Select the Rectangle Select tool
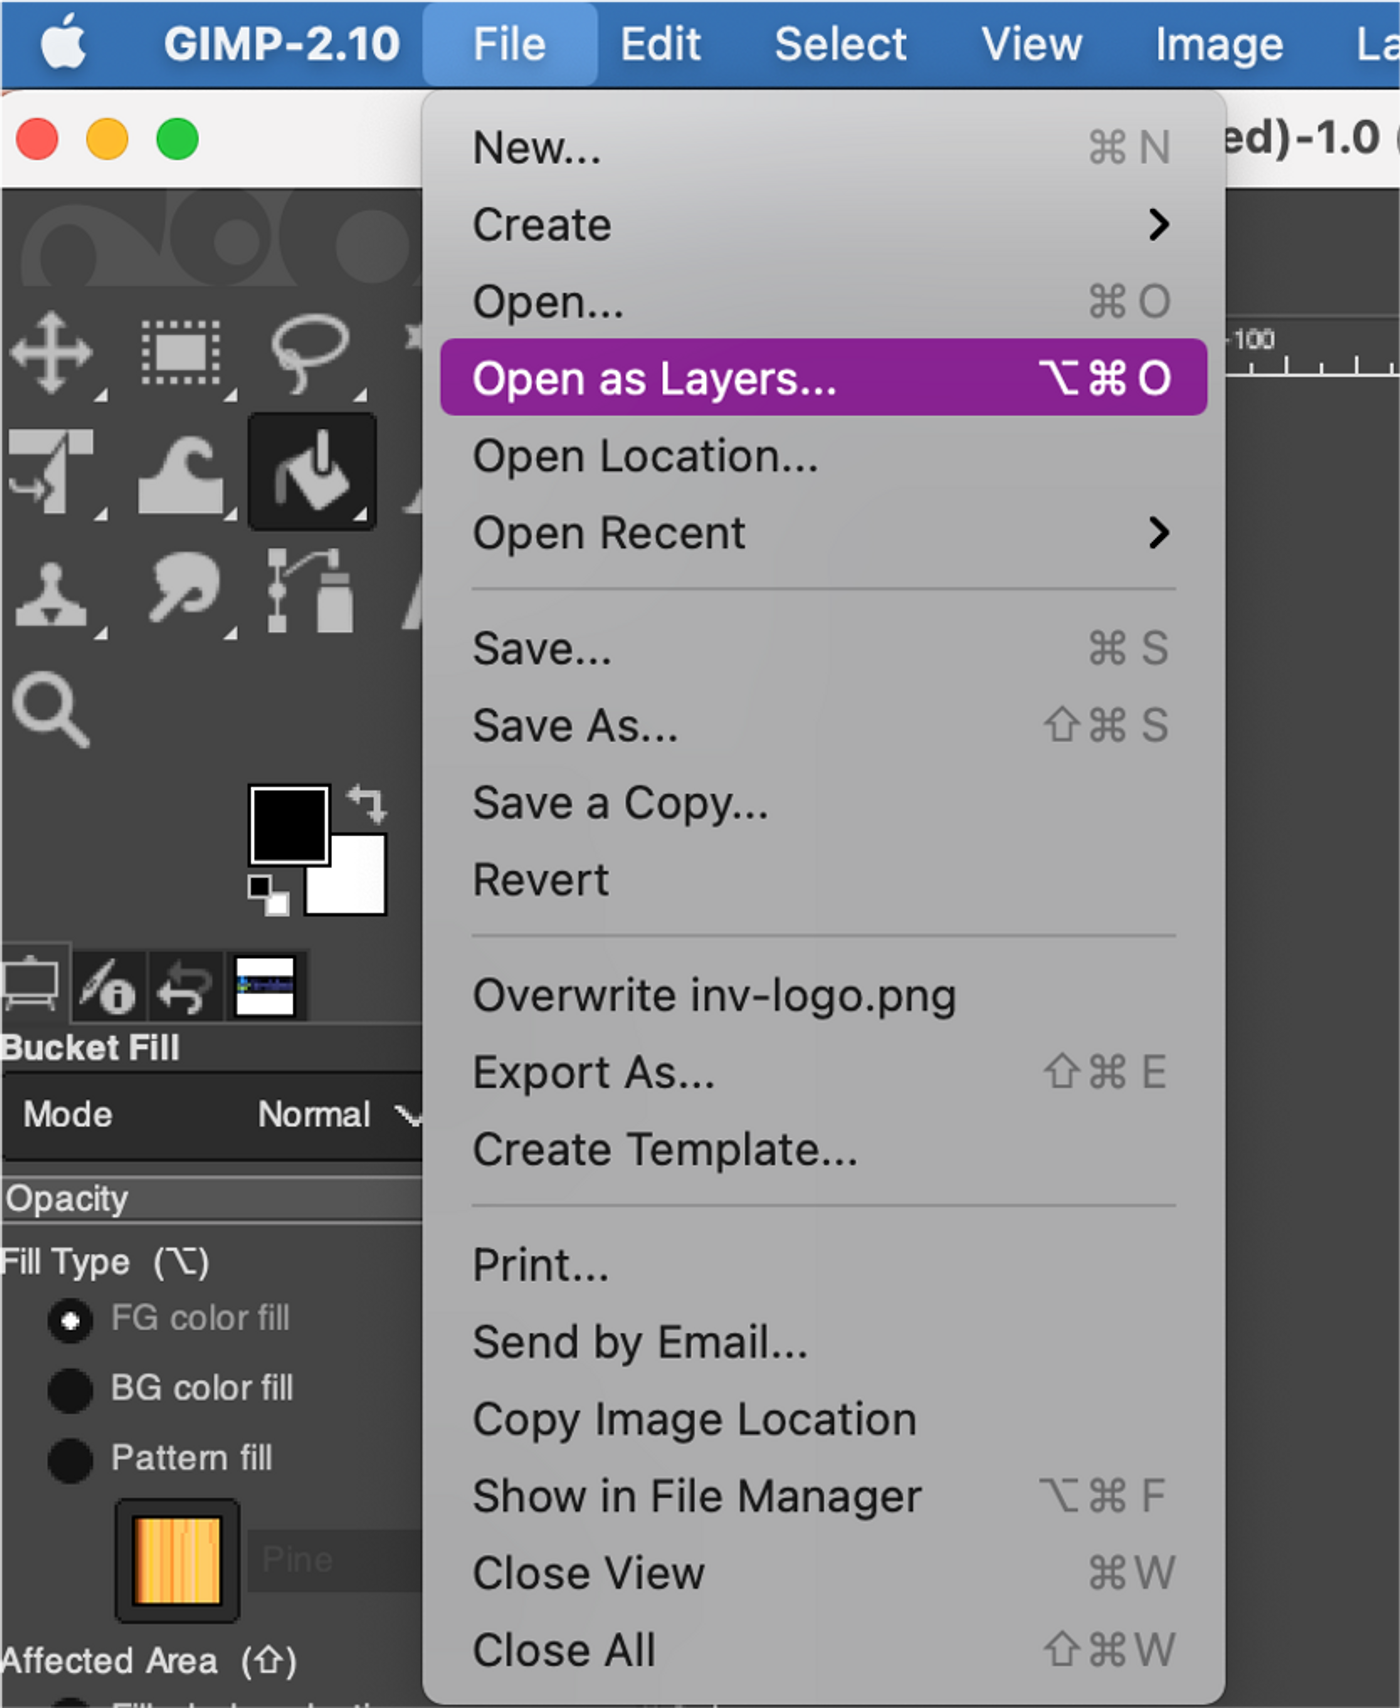Viewport: 1400px width, 1708px height. coord(181,353)
